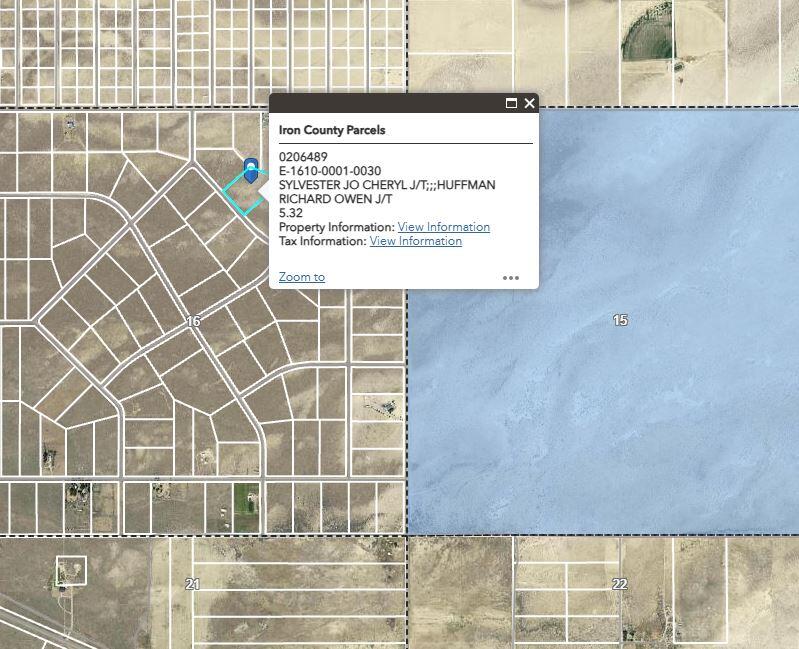
Task: Select the white-outlined square parcel near section 21
Action: pos(71,570)
